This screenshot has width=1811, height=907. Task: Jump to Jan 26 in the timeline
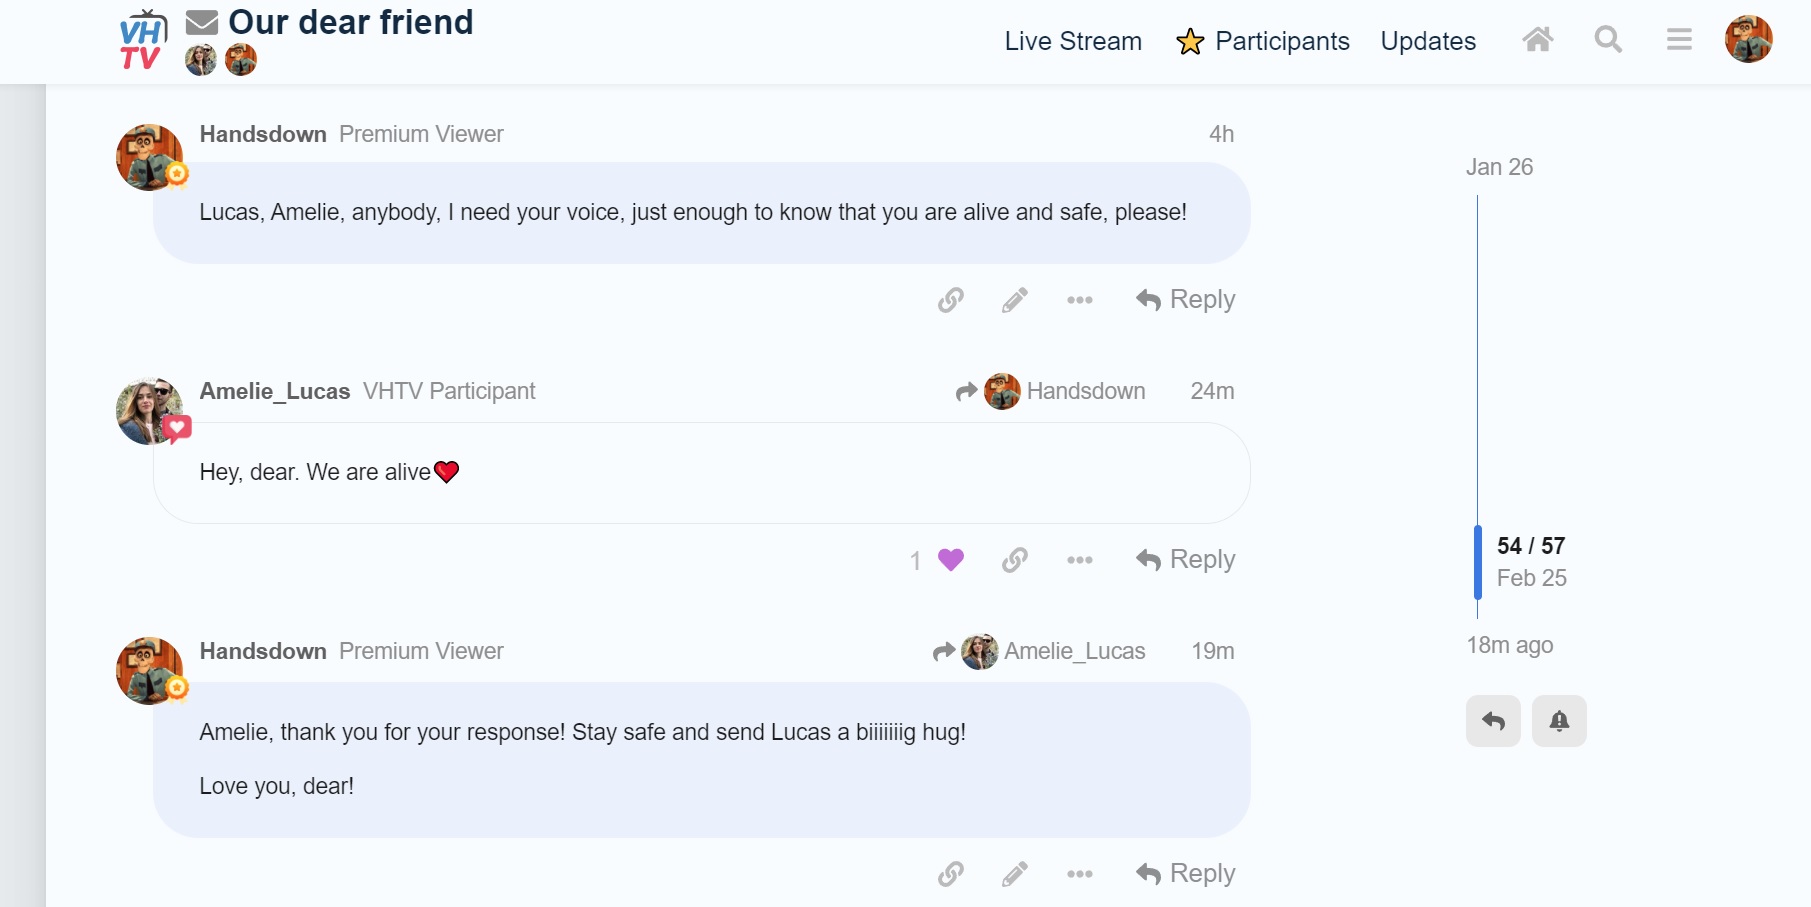pyautogui.click(x=1499, y=167)
